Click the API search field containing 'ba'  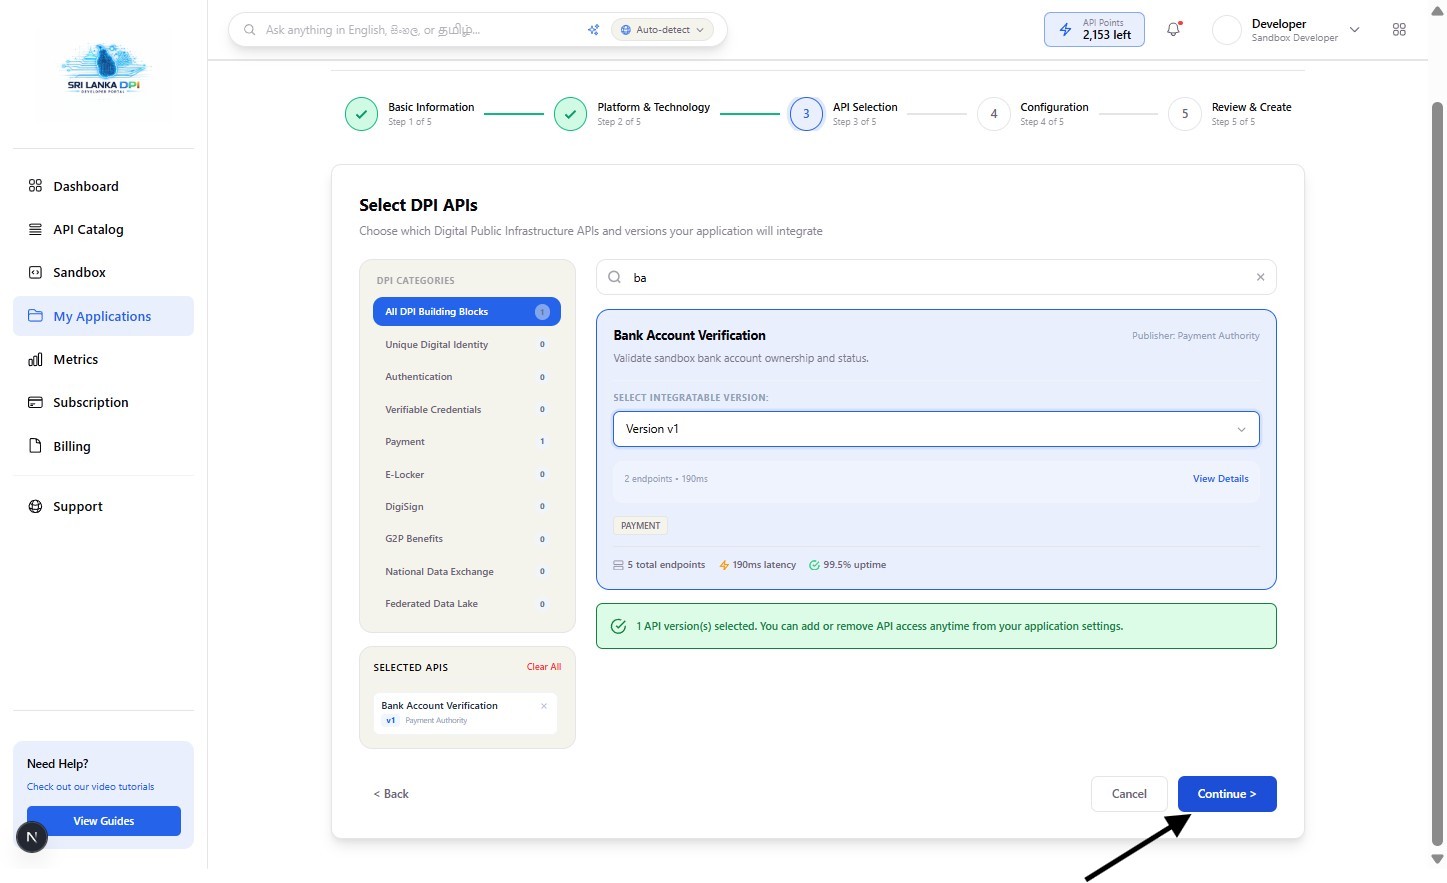[x=936, y=277]
